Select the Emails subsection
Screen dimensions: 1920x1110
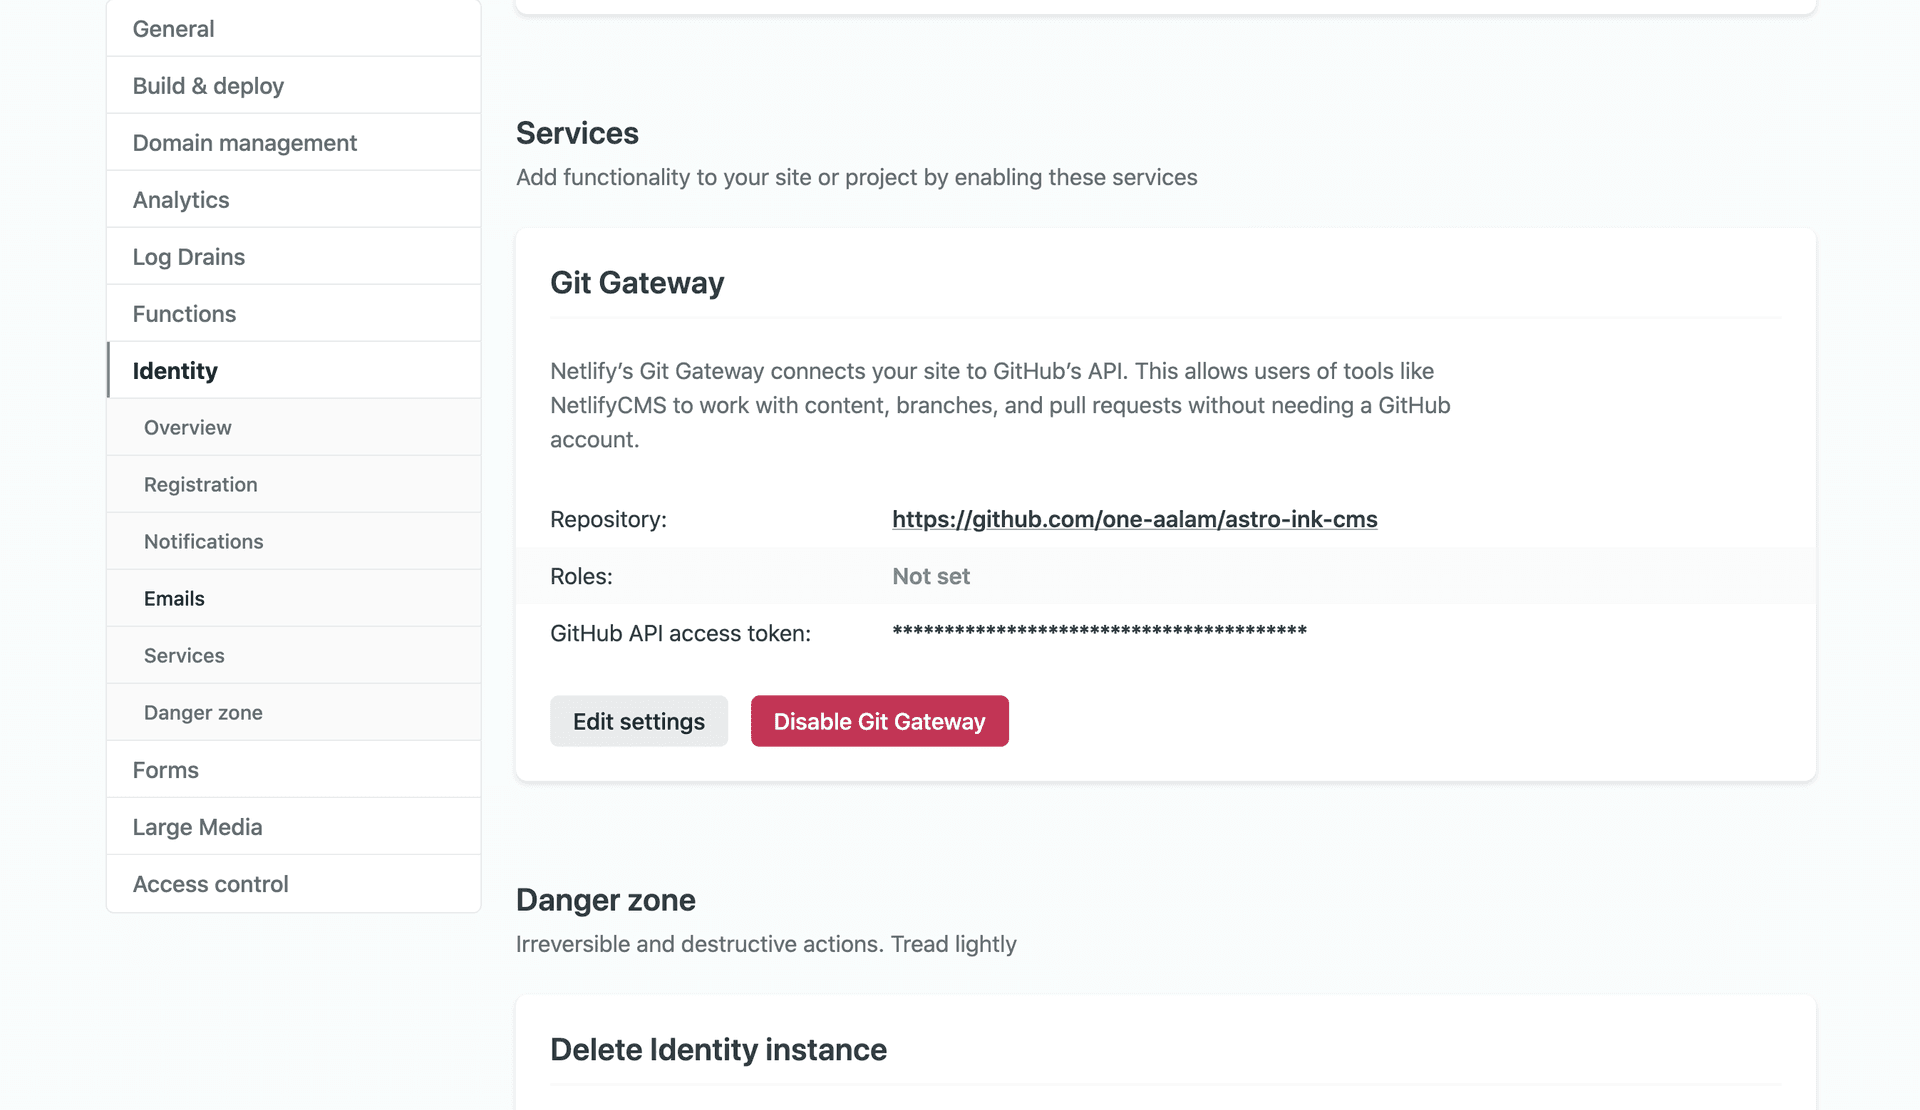coord(293,598)
